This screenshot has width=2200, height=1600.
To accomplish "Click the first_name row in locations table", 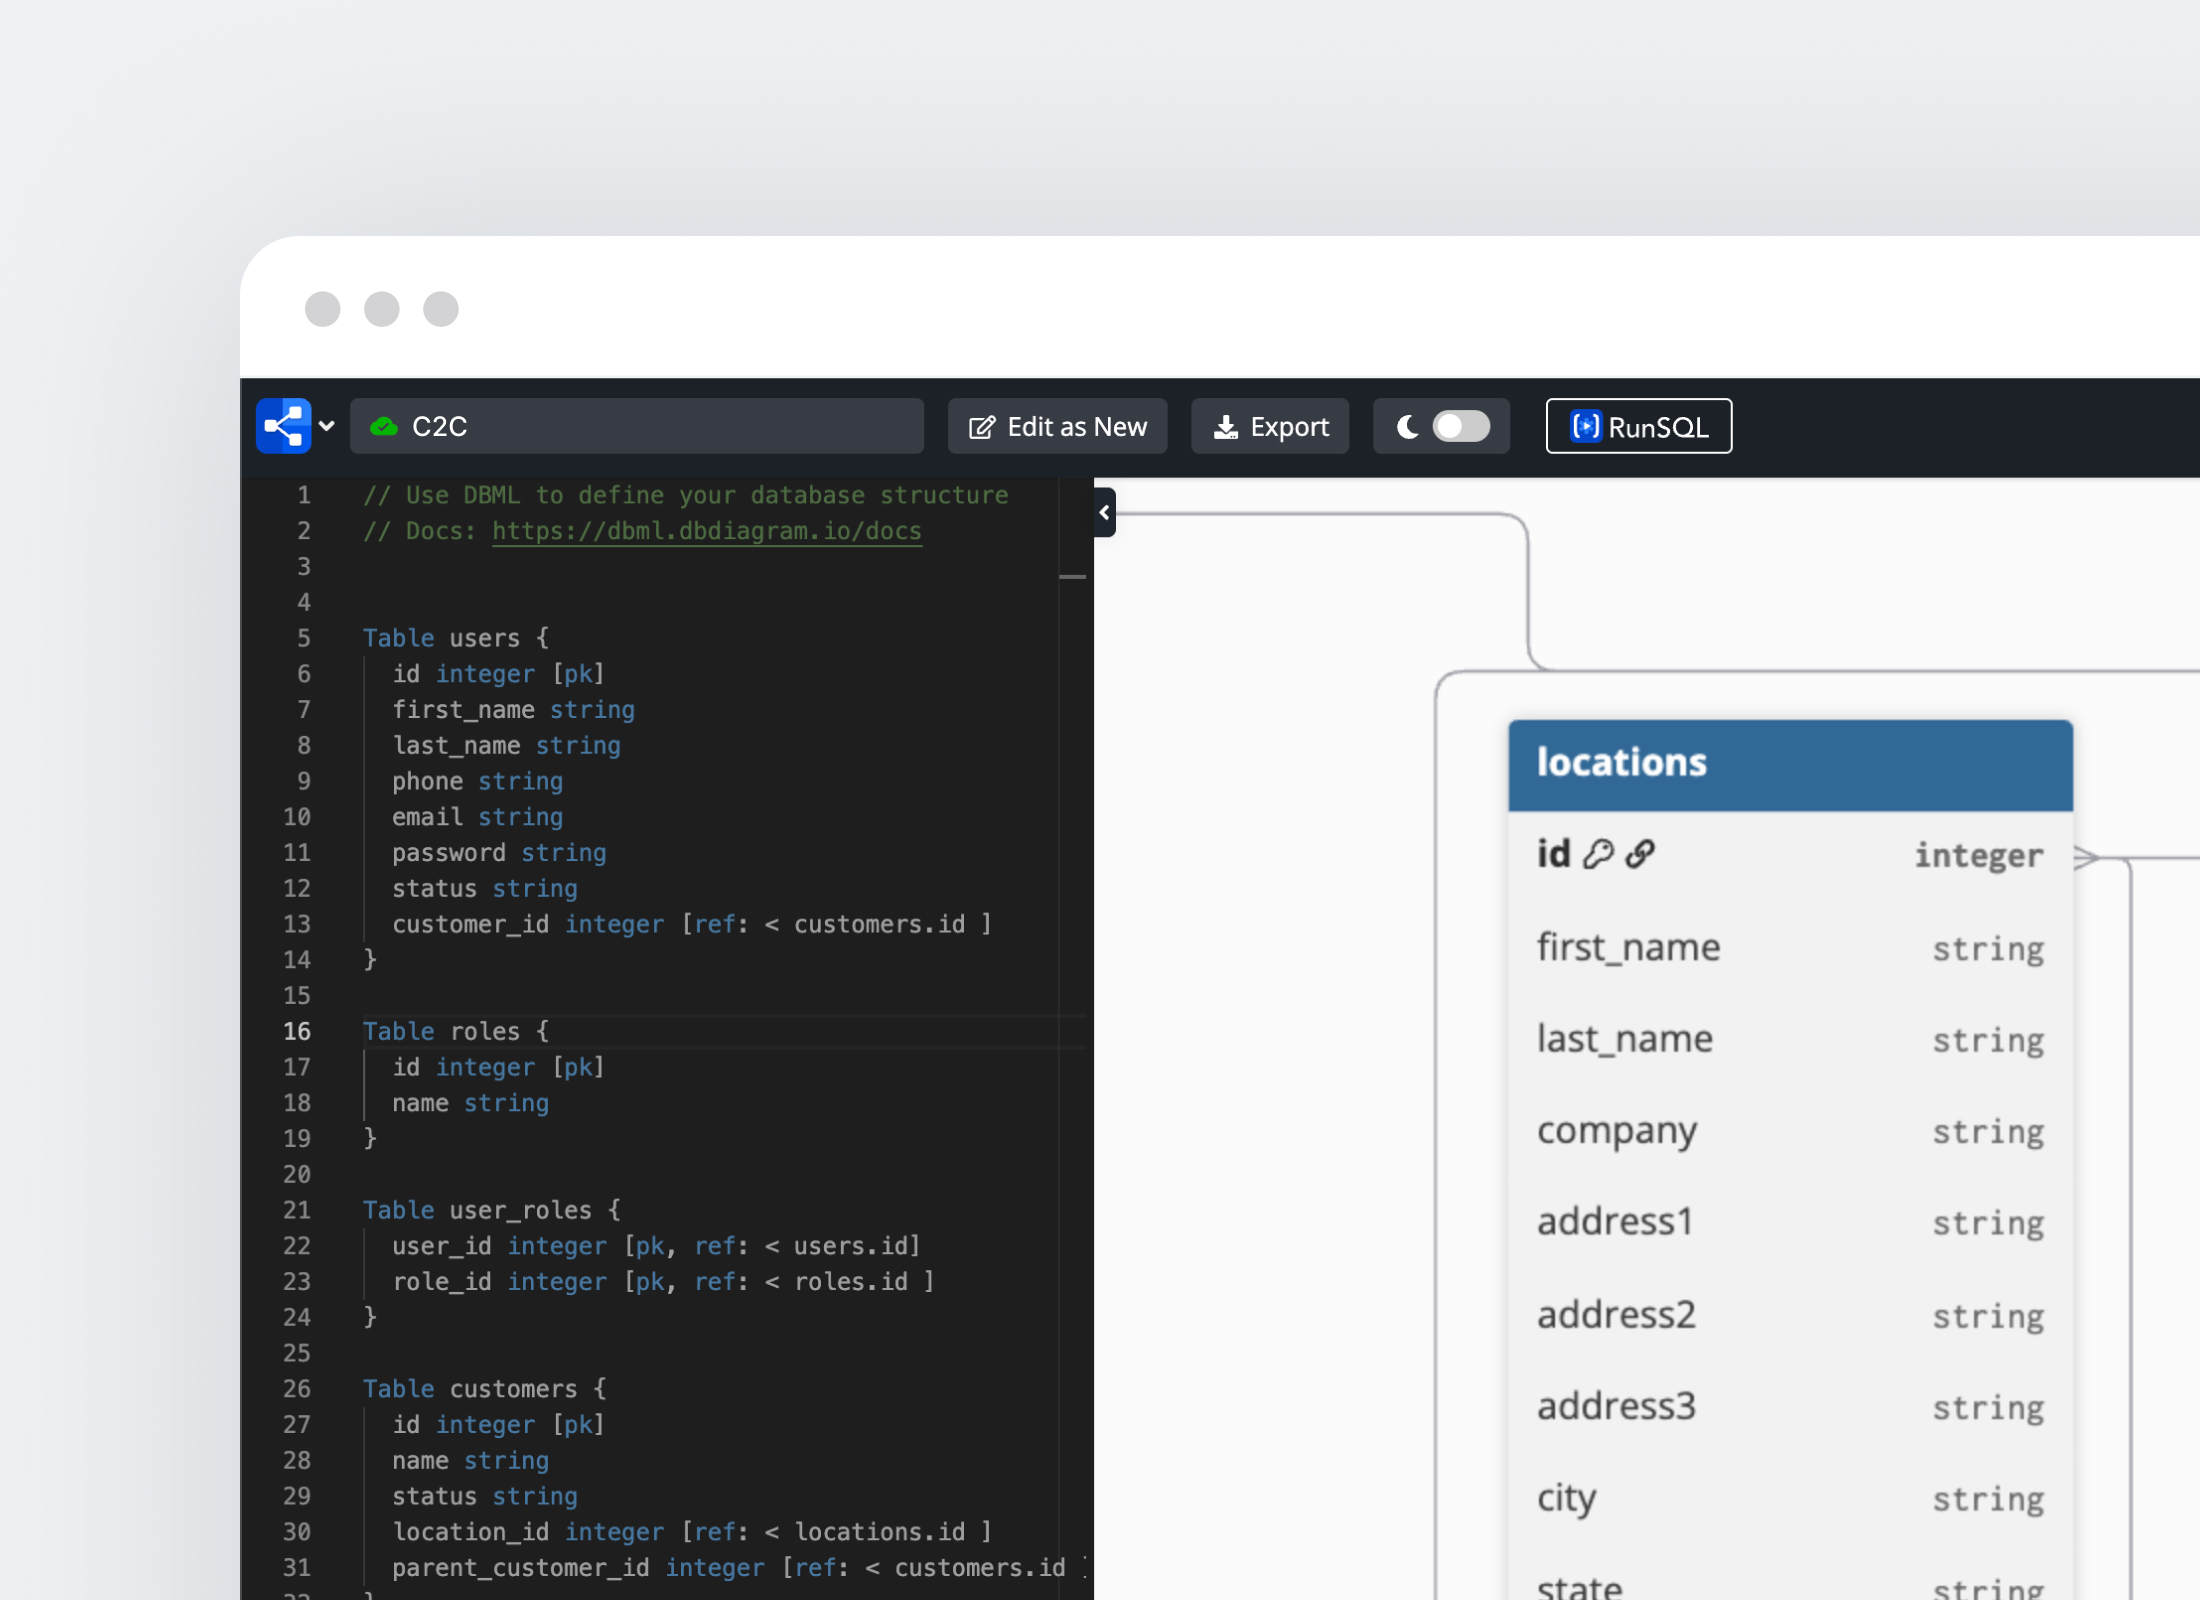I will tap(1789, 947).
